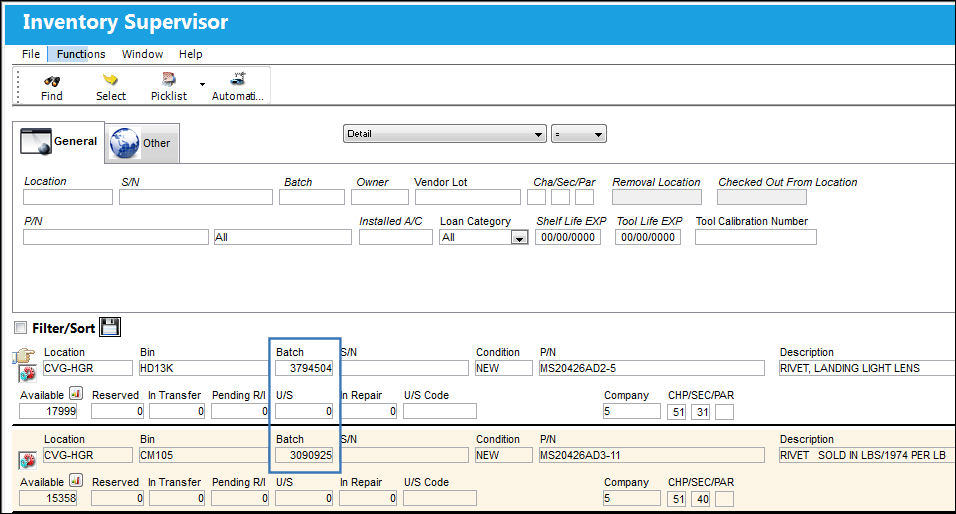Enable the Filter/Sort checkbox

point(21,328)
